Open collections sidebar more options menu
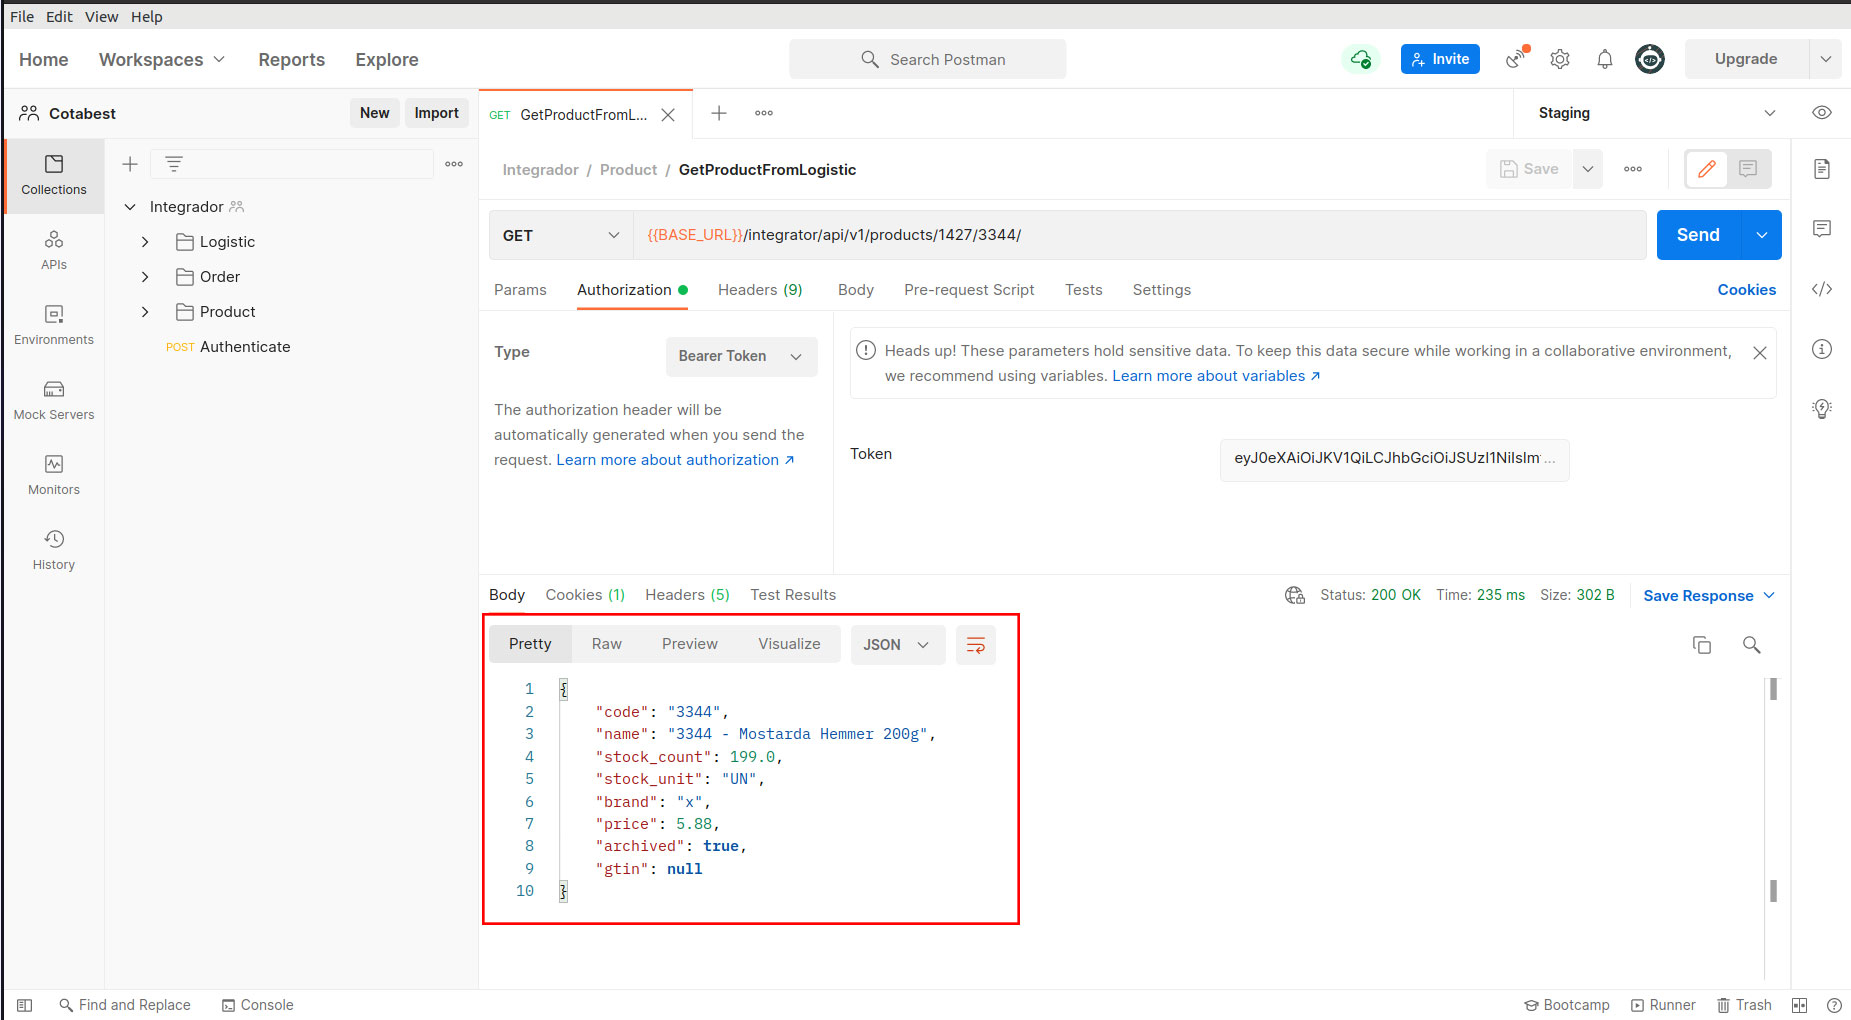1851x1020 pixels. coord(454,164)
